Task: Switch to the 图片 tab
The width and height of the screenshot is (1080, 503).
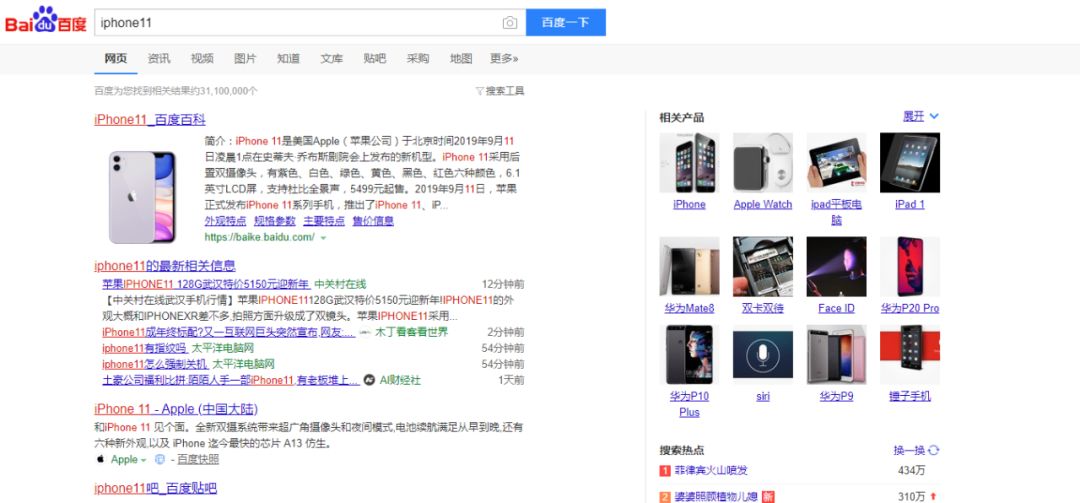Action: click(x=245, y=59)
